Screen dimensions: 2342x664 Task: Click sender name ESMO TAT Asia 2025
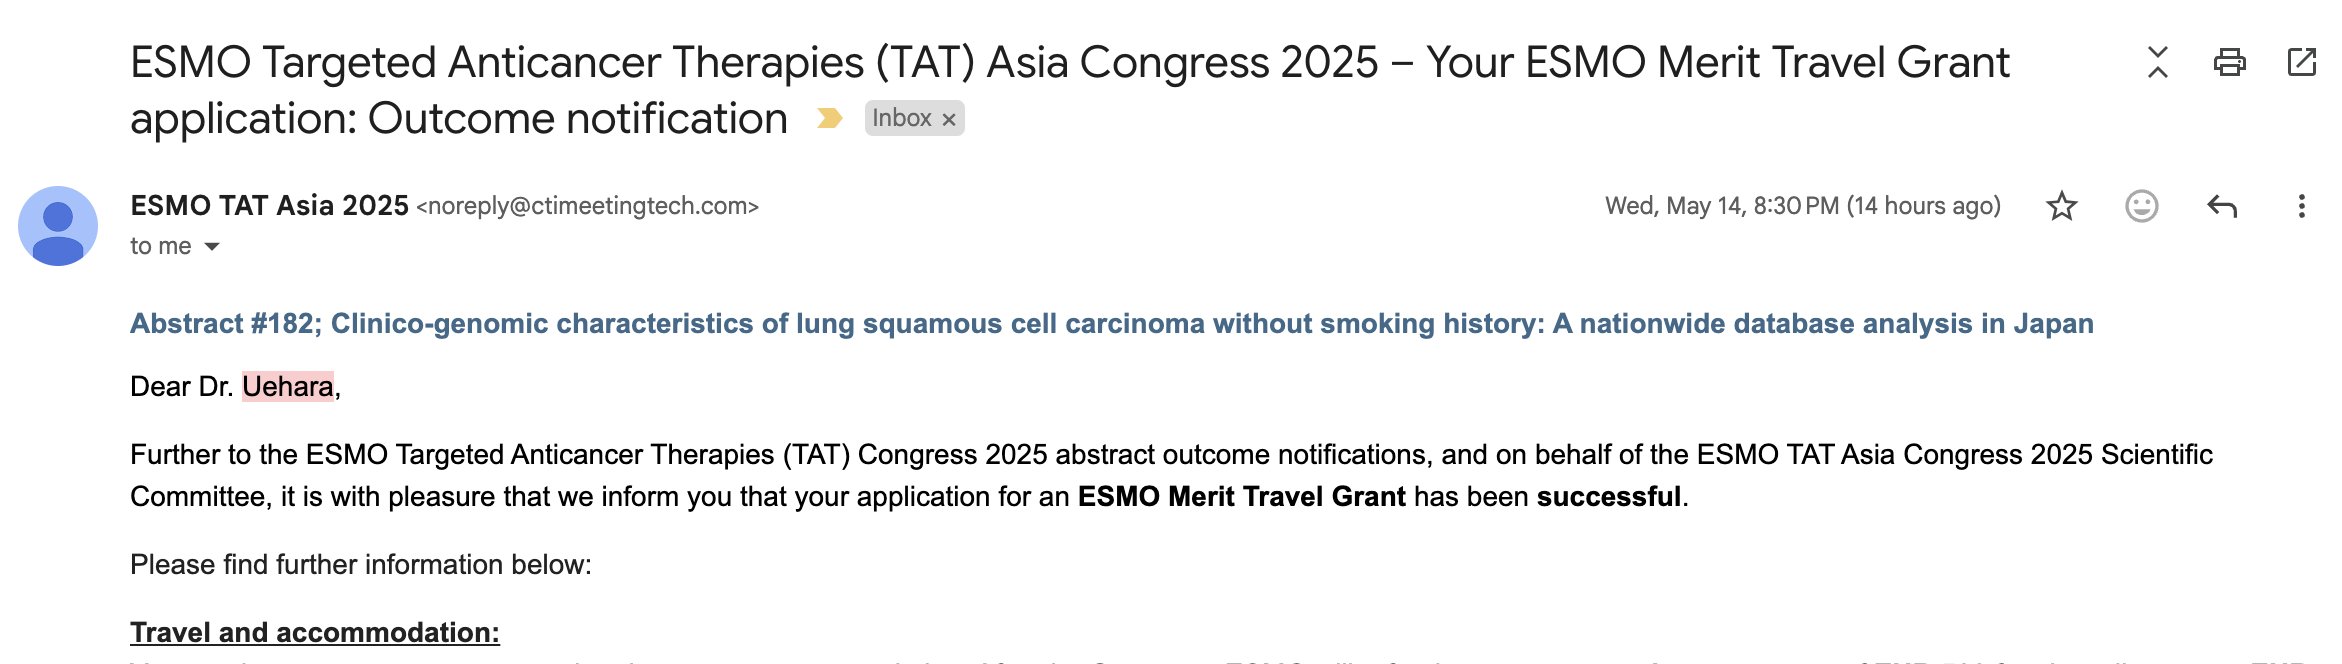pyautogui.click(x=269, y=205)
